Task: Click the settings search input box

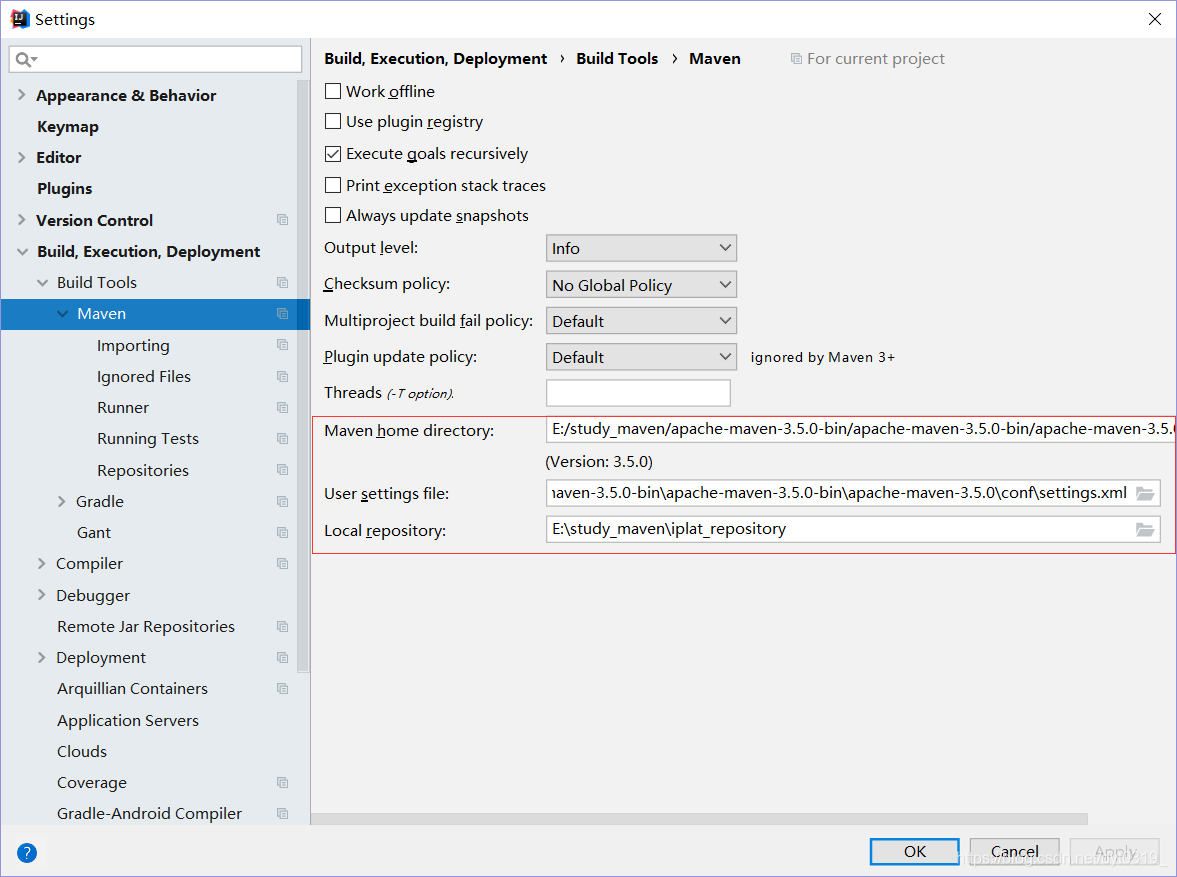Action: (x=155, y=59)
